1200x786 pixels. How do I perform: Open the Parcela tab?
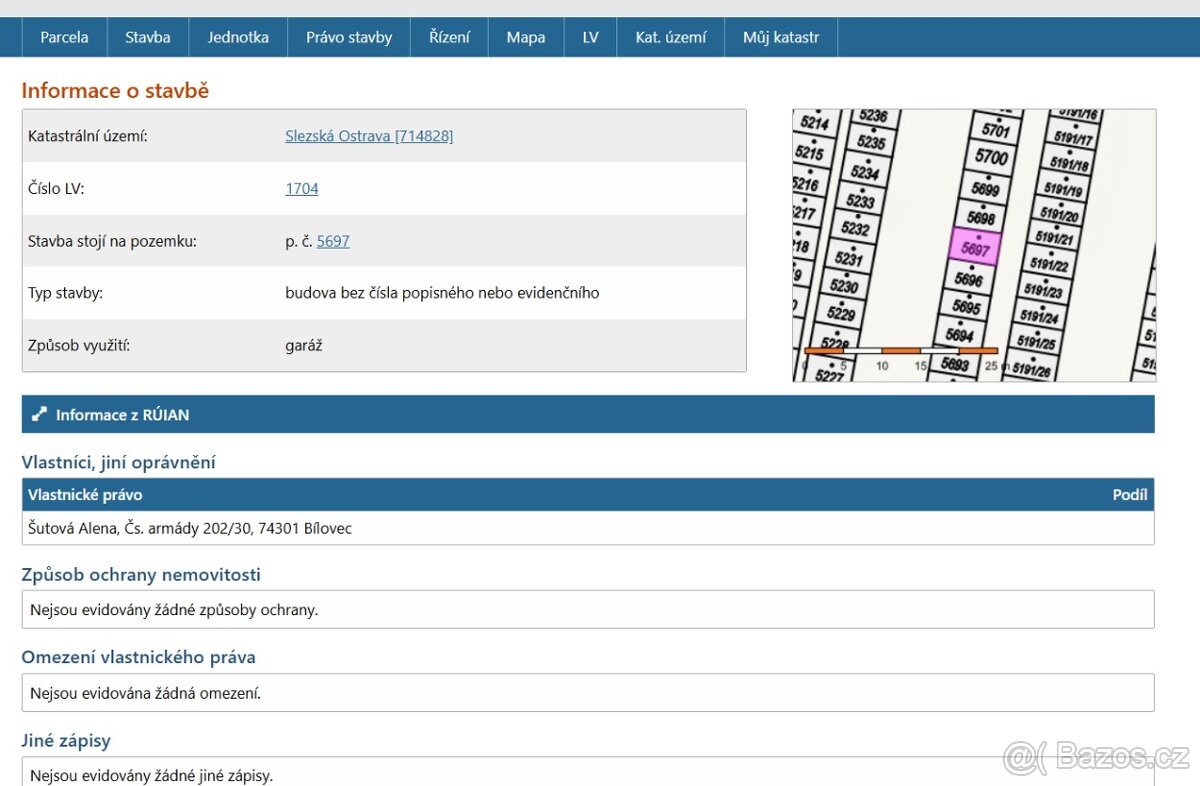[63, 36]
